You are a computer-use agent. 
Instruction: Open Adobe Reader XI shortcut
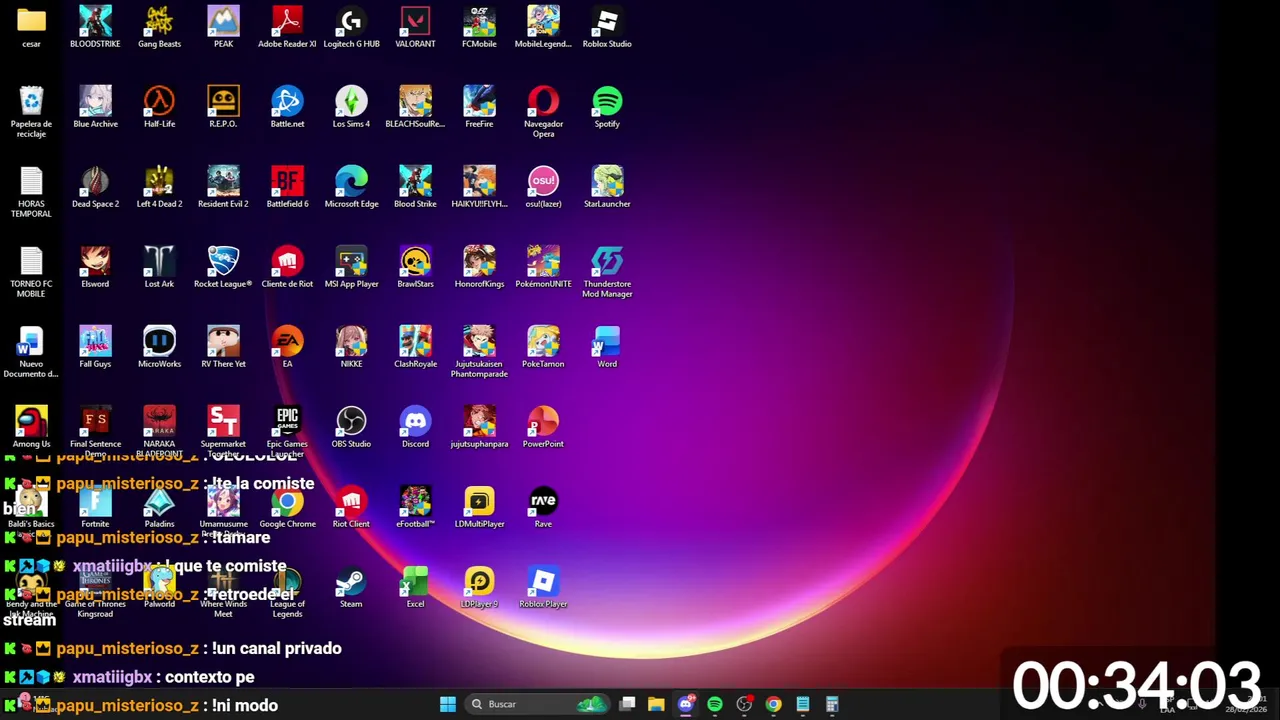tap(287, 27)
